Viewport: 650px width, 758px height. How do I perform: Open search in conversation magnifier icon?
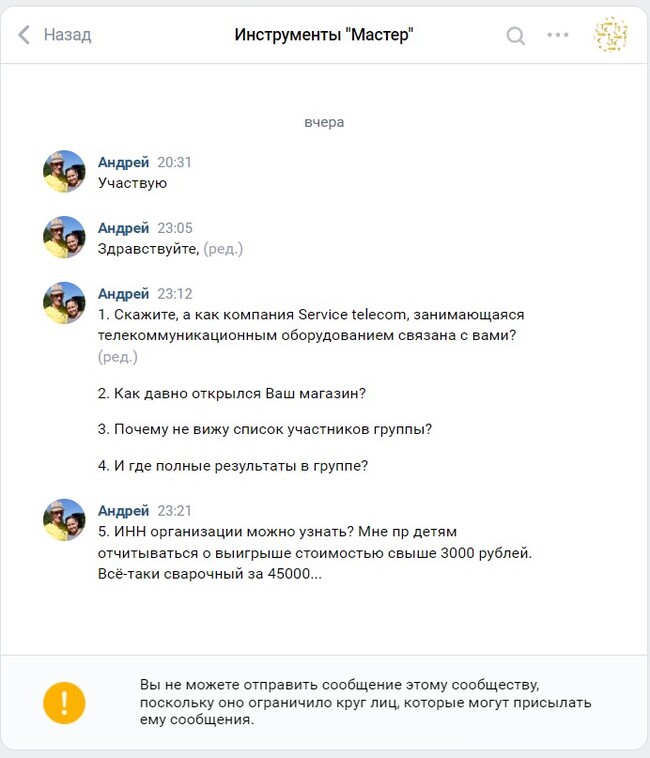[515, 35]
